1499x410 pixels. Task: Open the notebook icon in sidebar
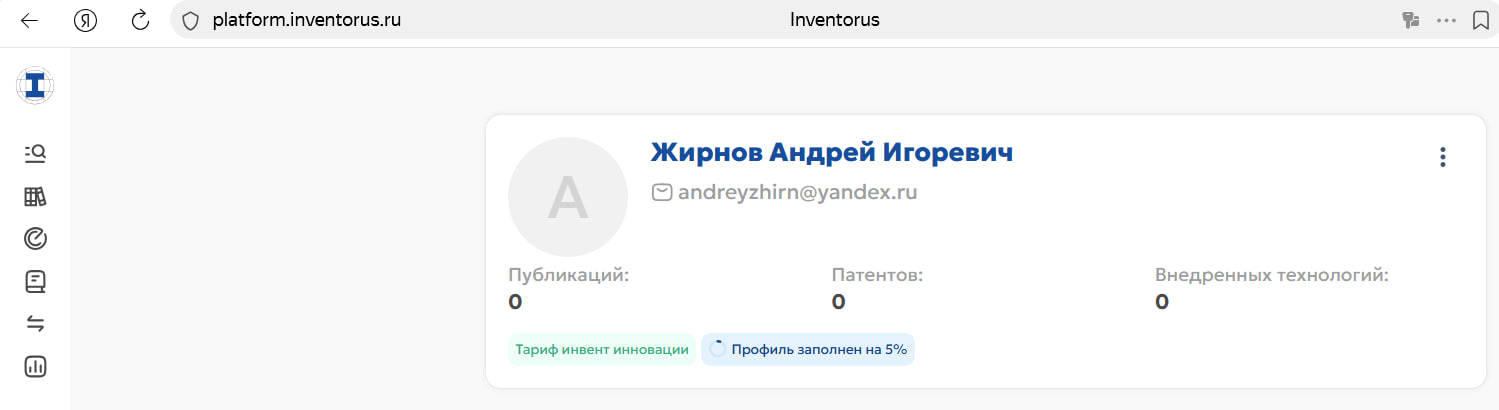coord(35,281)
